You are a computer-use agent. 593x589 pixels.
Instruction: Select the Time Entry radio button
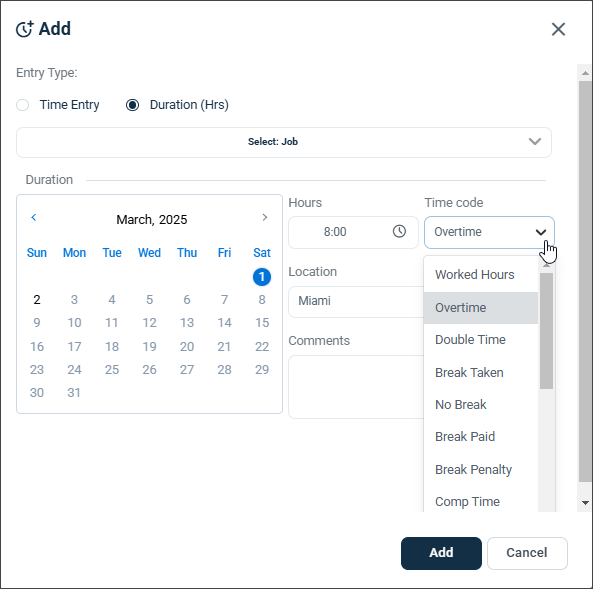tap(23, 105)
